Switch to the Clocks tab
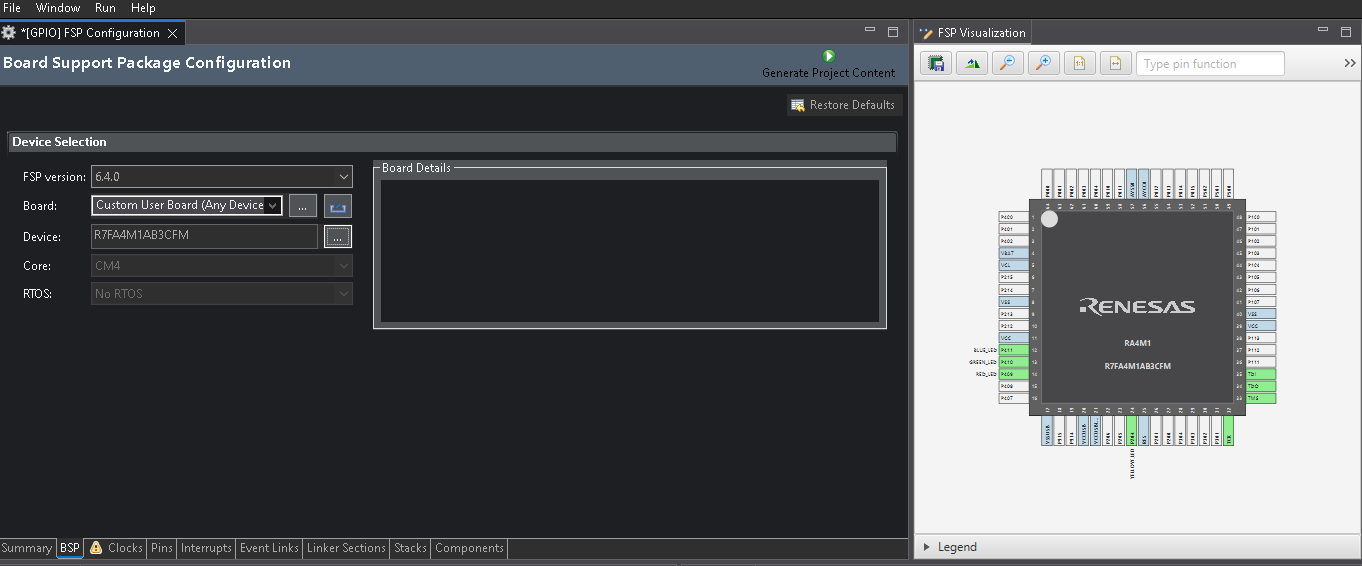The image size is (1362, 566). point(116,548)
